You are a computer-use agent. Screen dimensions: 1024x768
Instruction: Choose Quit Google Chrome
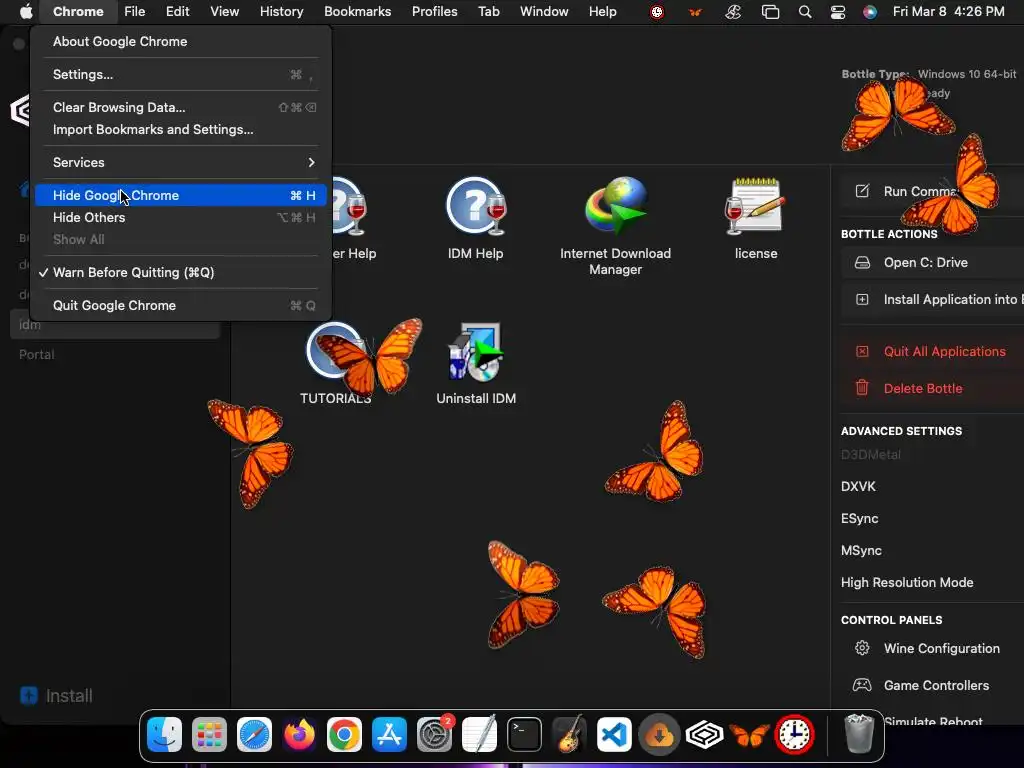(x=181, y=305)
